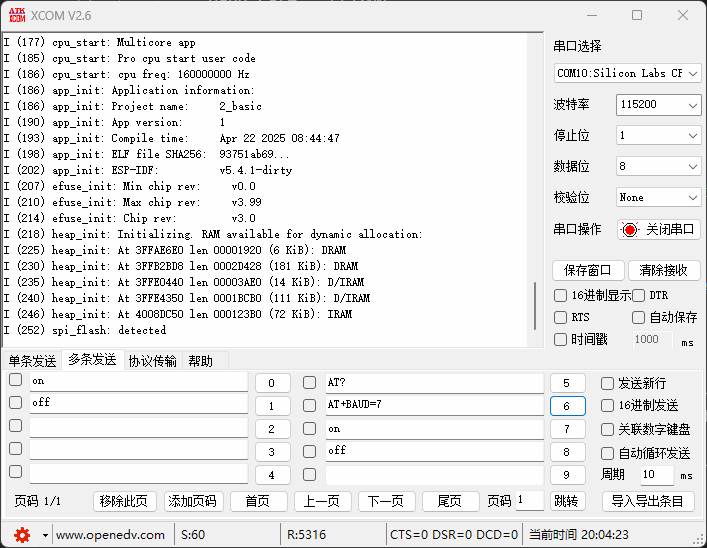The image size is (707, 548).
Task: Toggle the RTS checkbox
Action: tap(560, 317)
